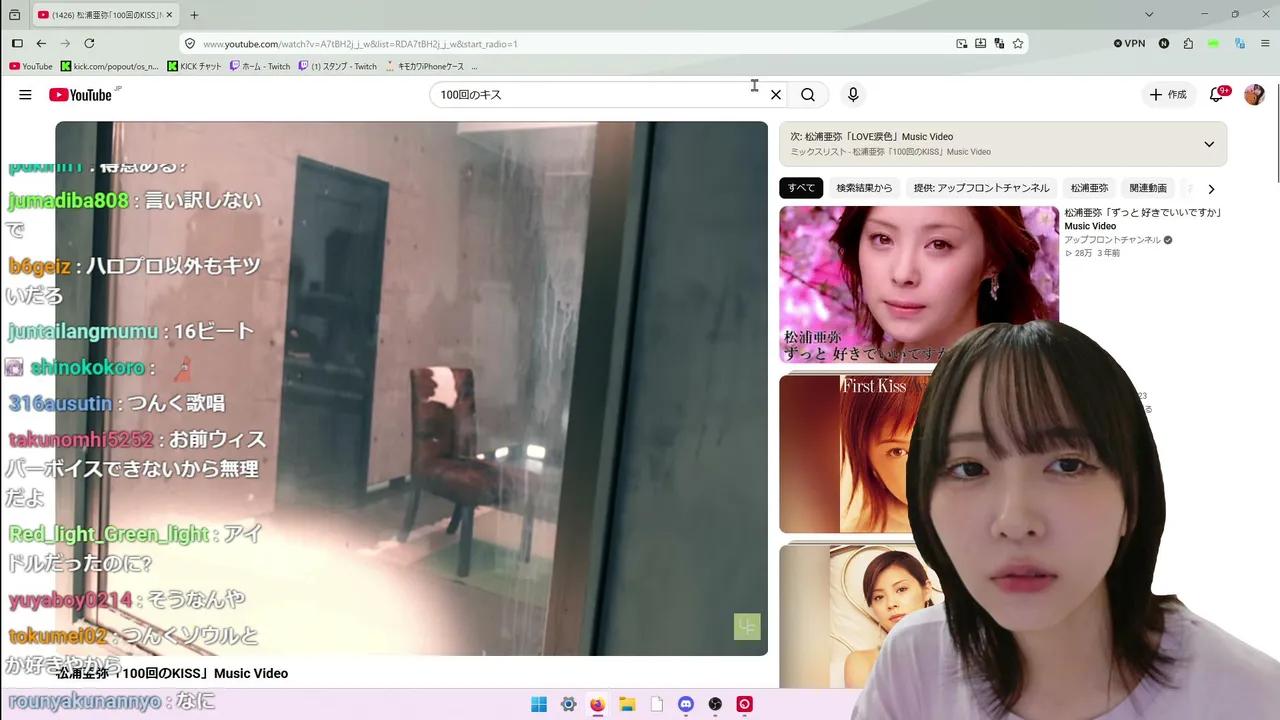Viewport: 1280px width, 720px height.
Task: Go to YouTube home via the logo
Action: tap(80, 95)
